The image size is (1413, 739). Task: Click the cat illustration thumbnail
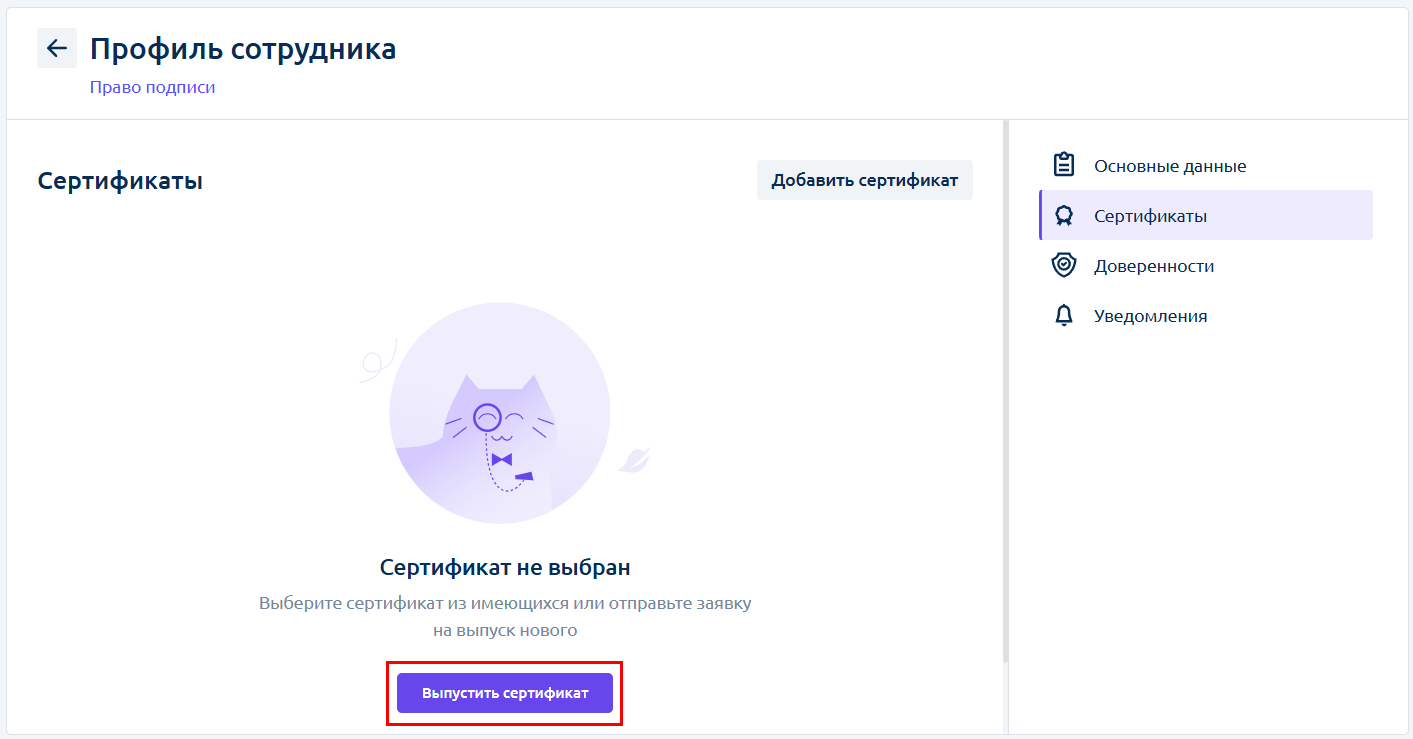[x=500, y=412]
